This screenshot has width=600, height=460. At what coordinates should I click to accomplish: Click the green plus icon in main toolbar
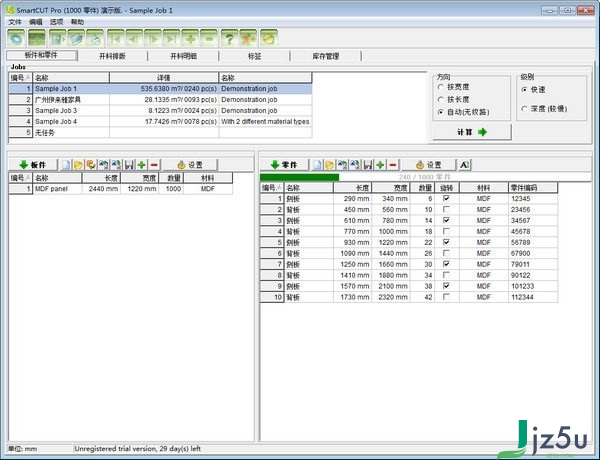[x=191, y=38]
